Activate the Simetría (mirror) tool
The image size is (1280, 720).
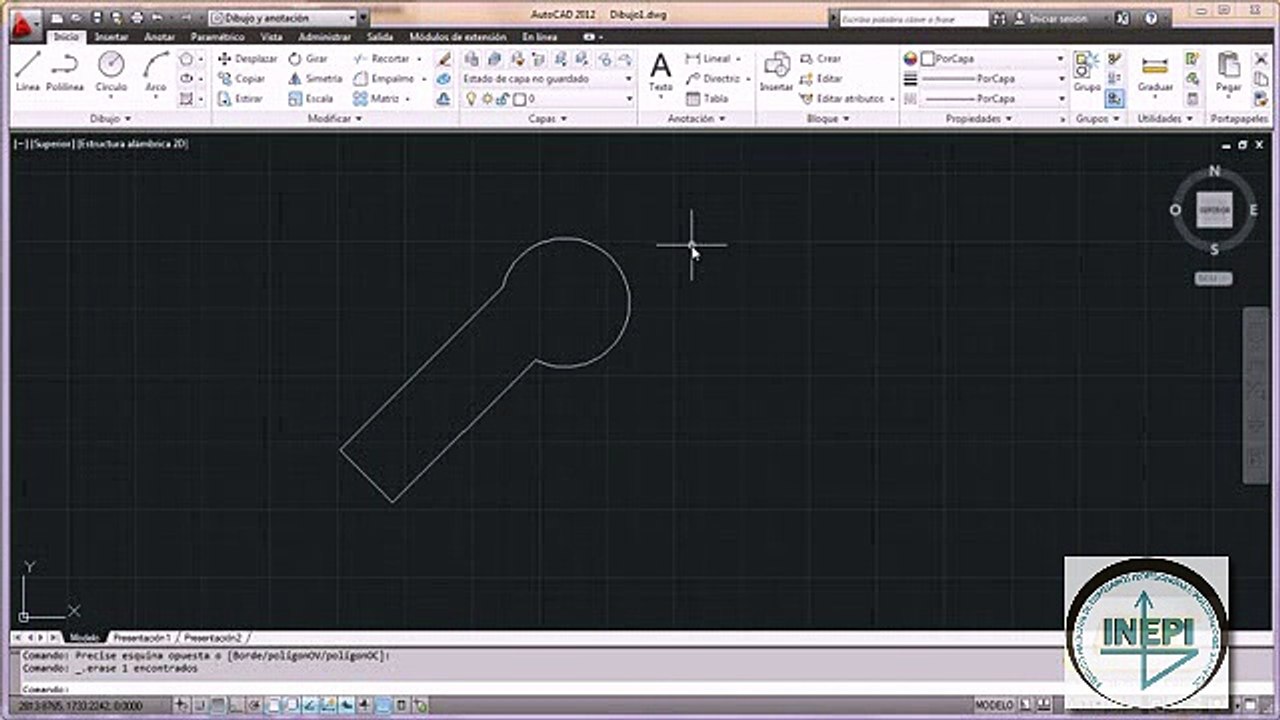tap(315, 79)
